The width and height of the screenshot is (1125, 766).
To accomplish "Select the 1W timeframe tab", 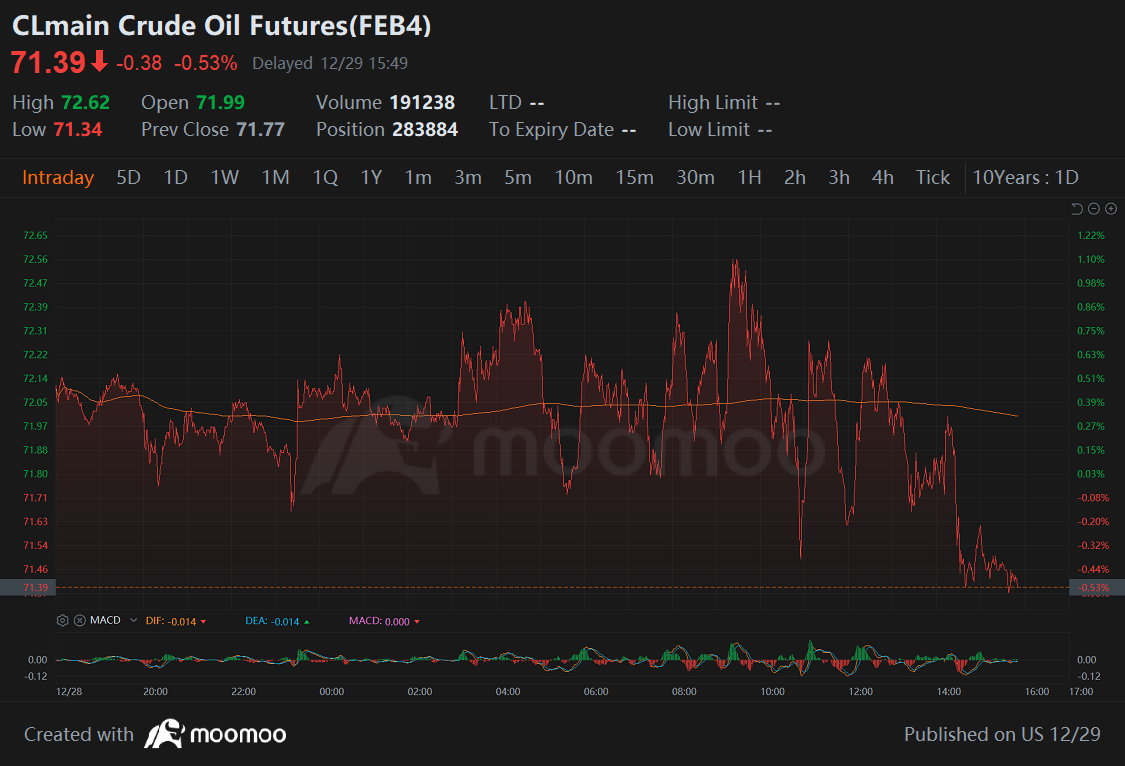I will pos(224,177).
